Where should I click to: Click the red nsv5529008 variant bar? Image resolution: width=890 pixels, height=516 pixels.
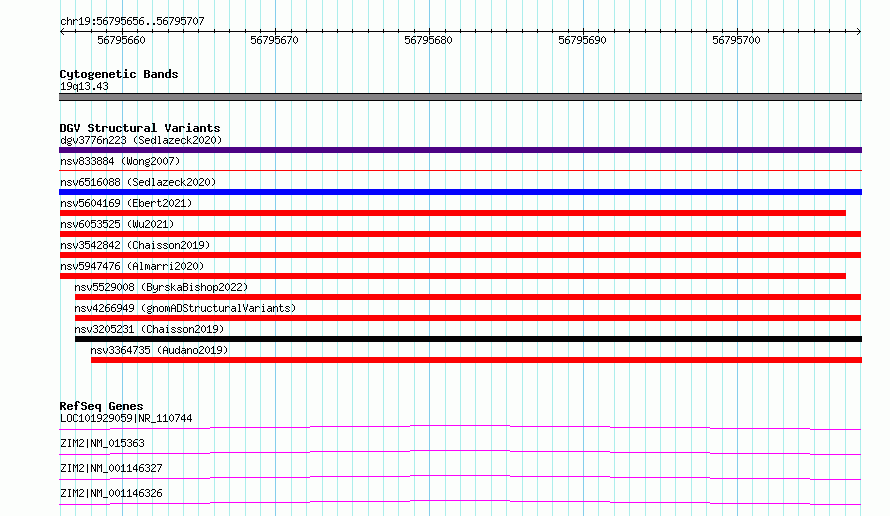point(468,297)
